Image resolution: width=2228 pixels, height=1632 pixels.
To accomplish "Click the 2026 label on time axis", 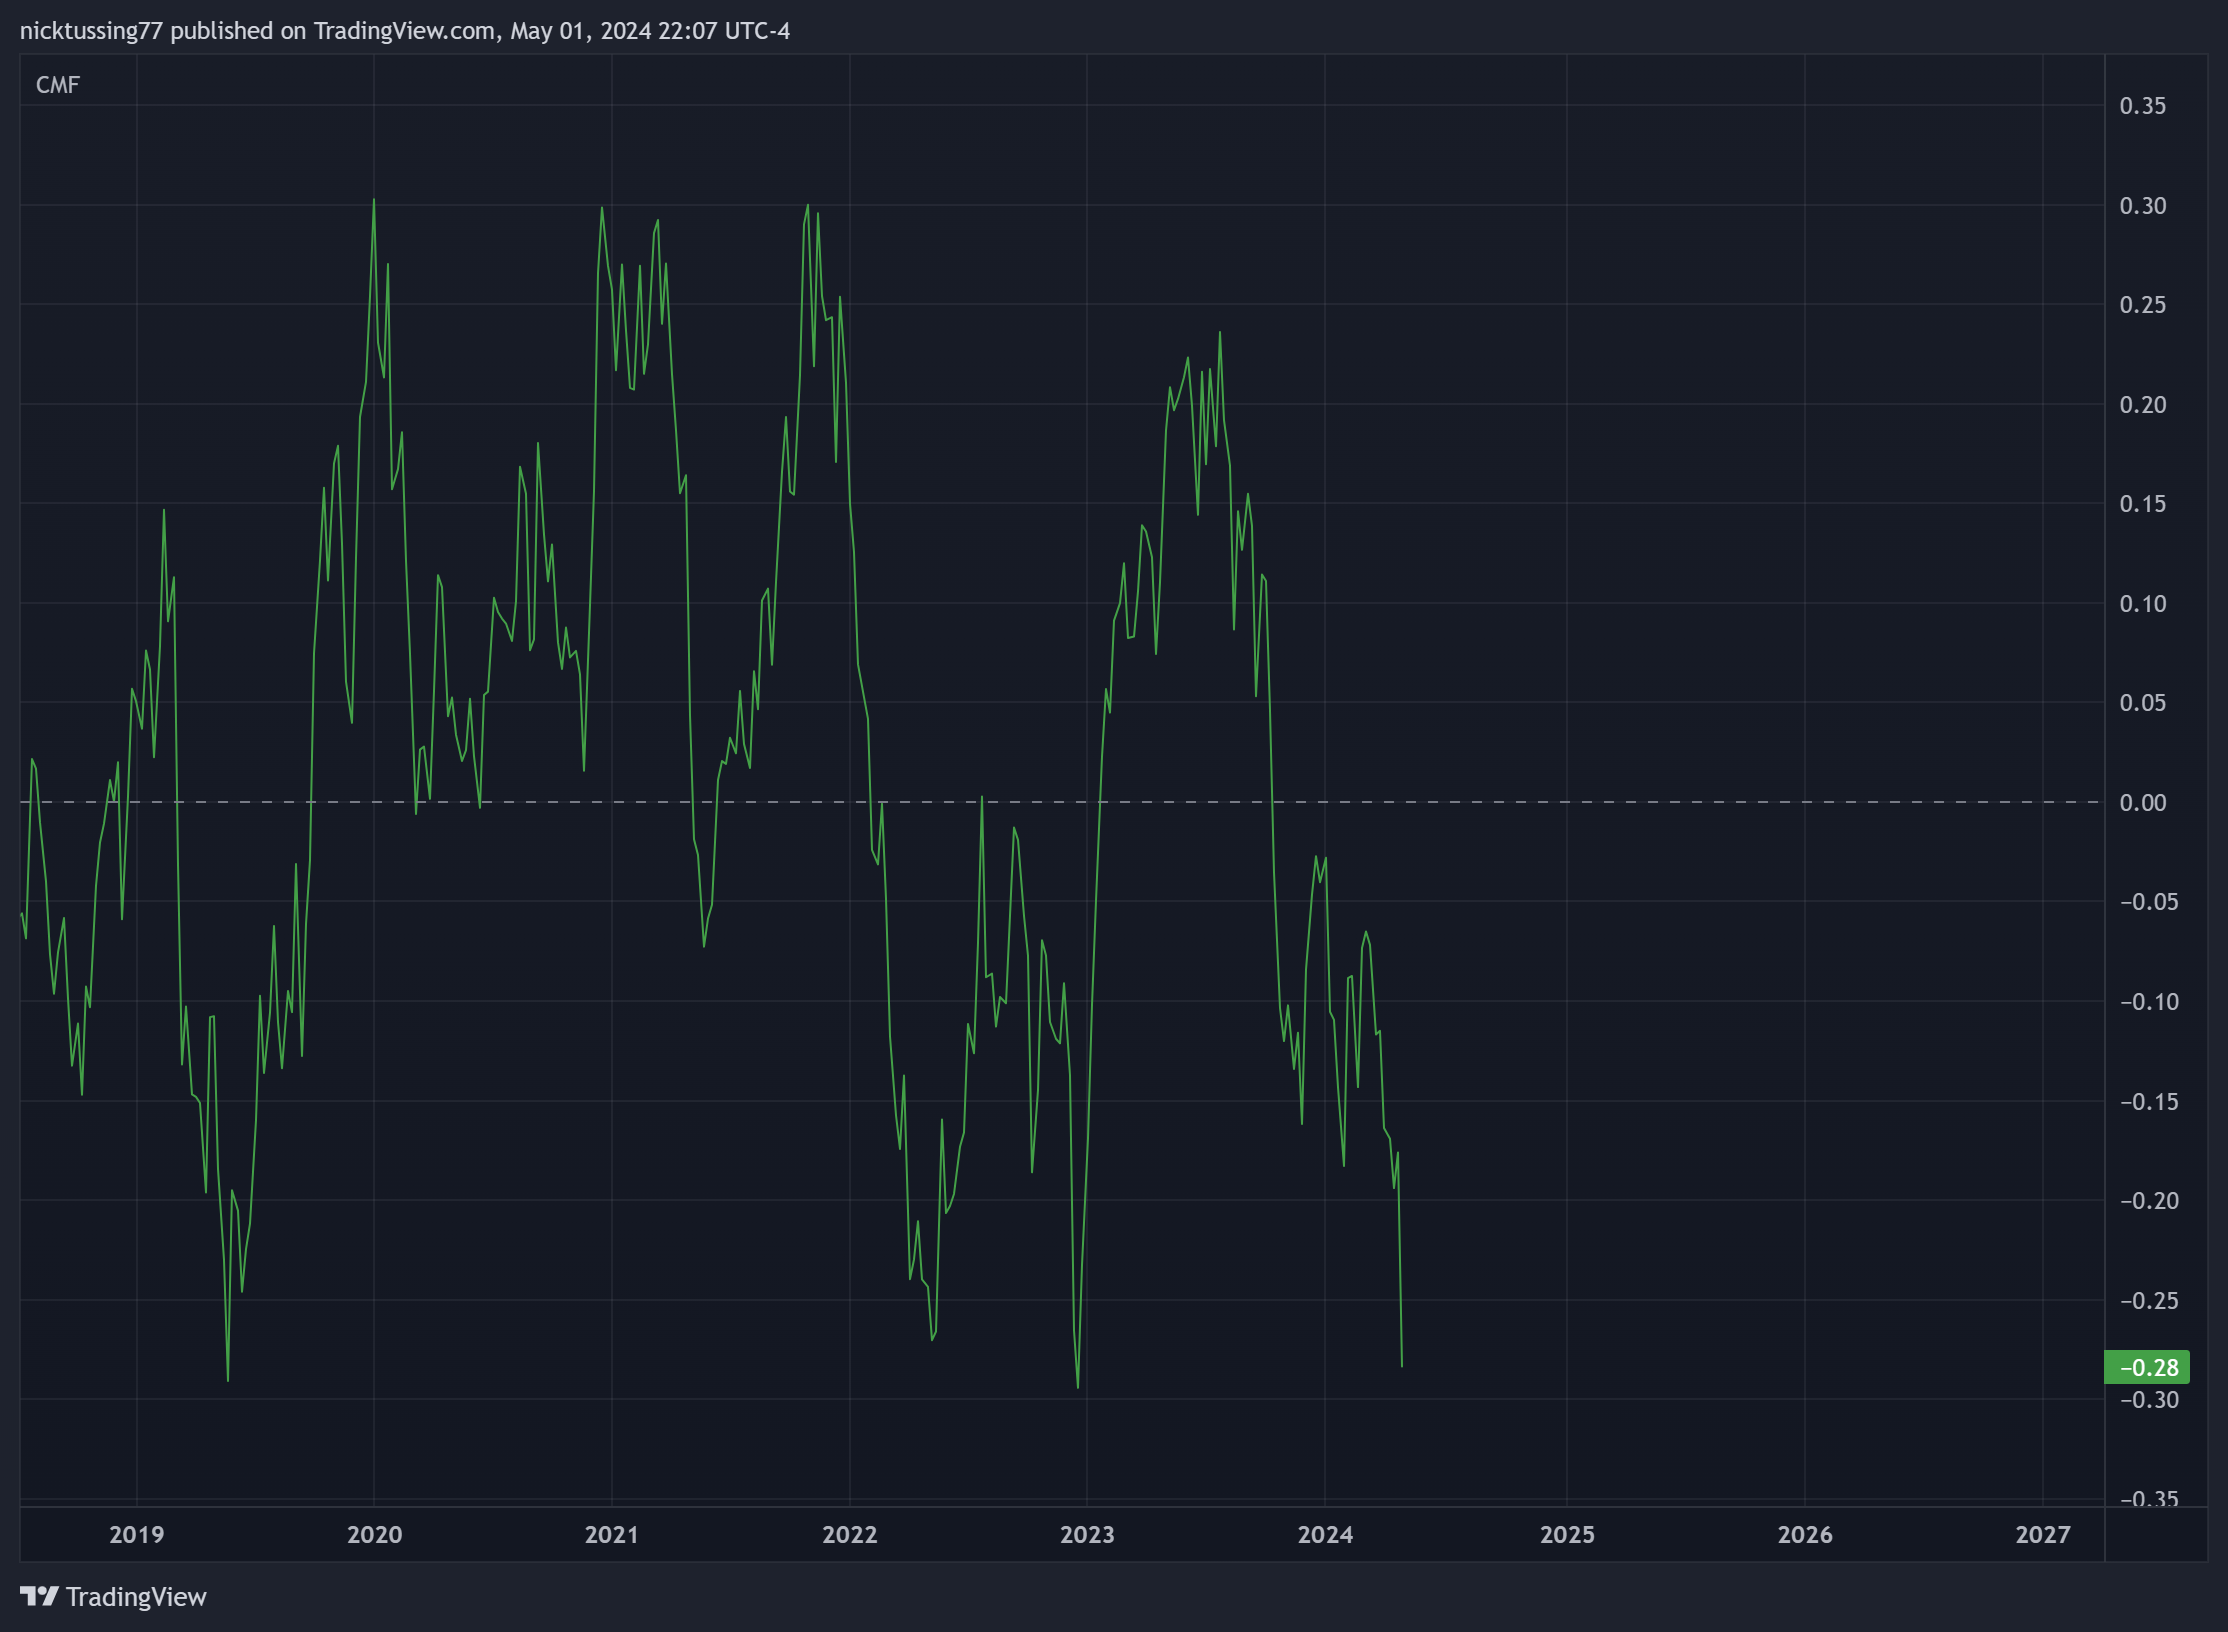I will (1805, 1534).
